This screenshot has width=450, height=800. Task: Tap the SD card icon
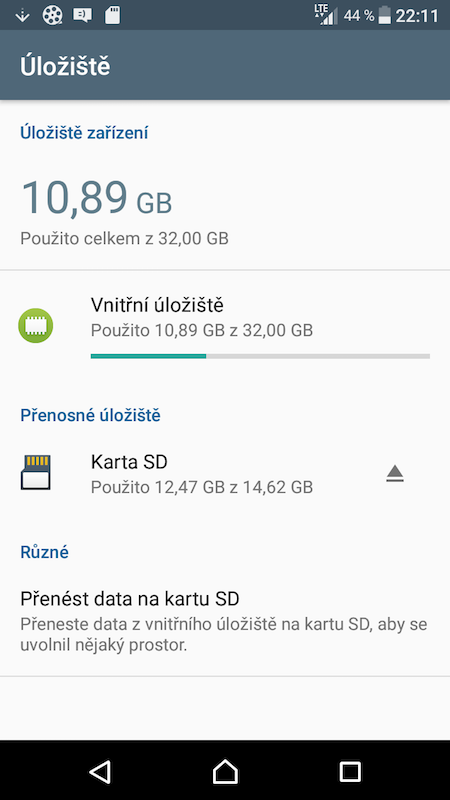[x=36, y=473]
